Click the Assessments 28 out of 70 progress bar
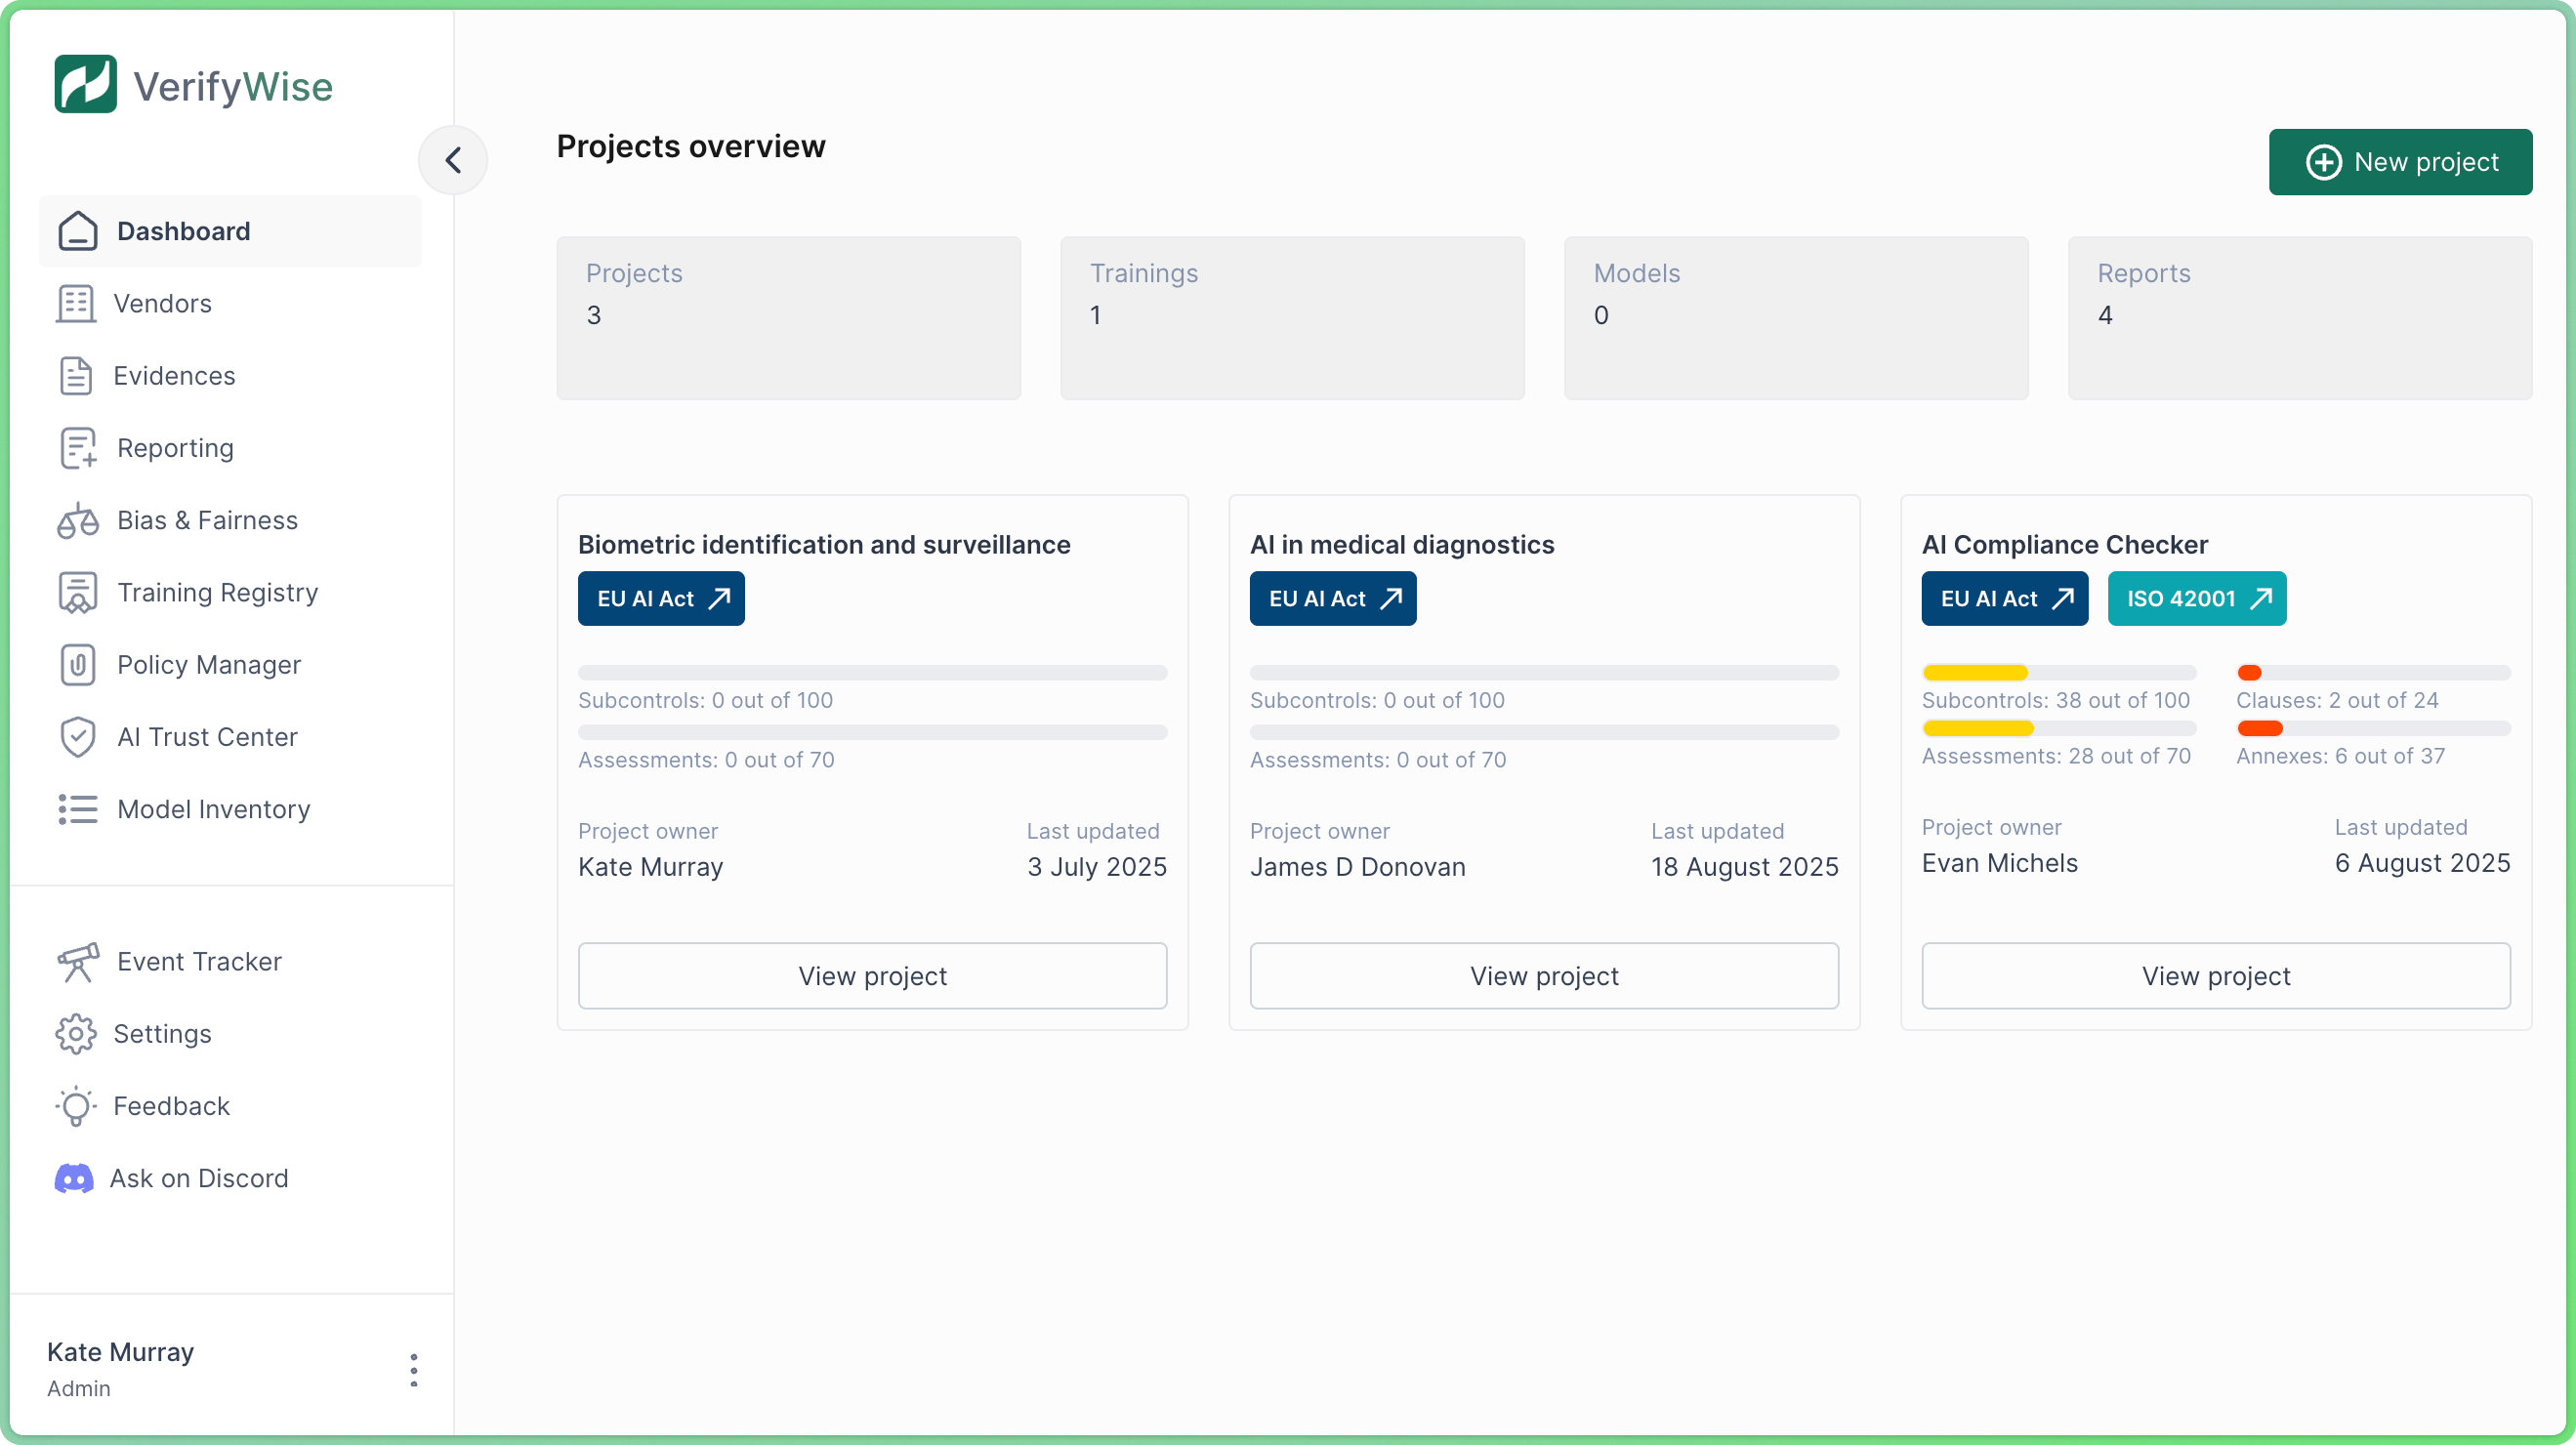The image size is (2576, 1445). [2058, 728]
